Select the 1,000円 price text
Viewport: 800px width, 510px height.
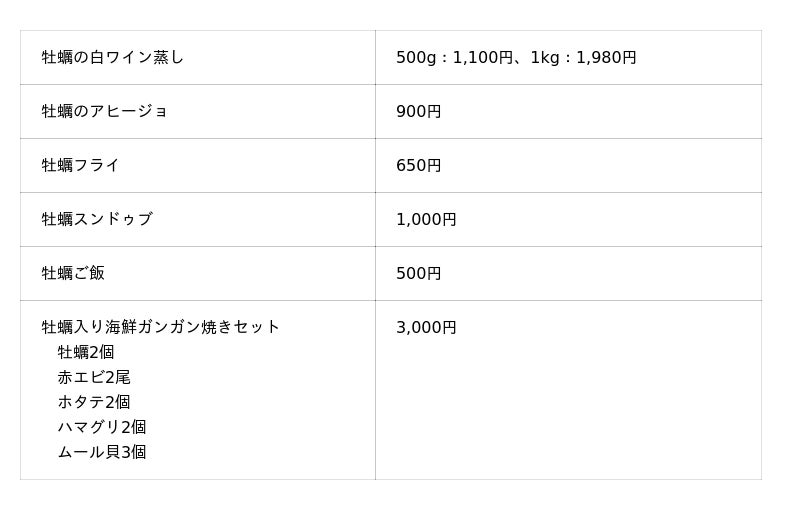(x=426, y=220)
